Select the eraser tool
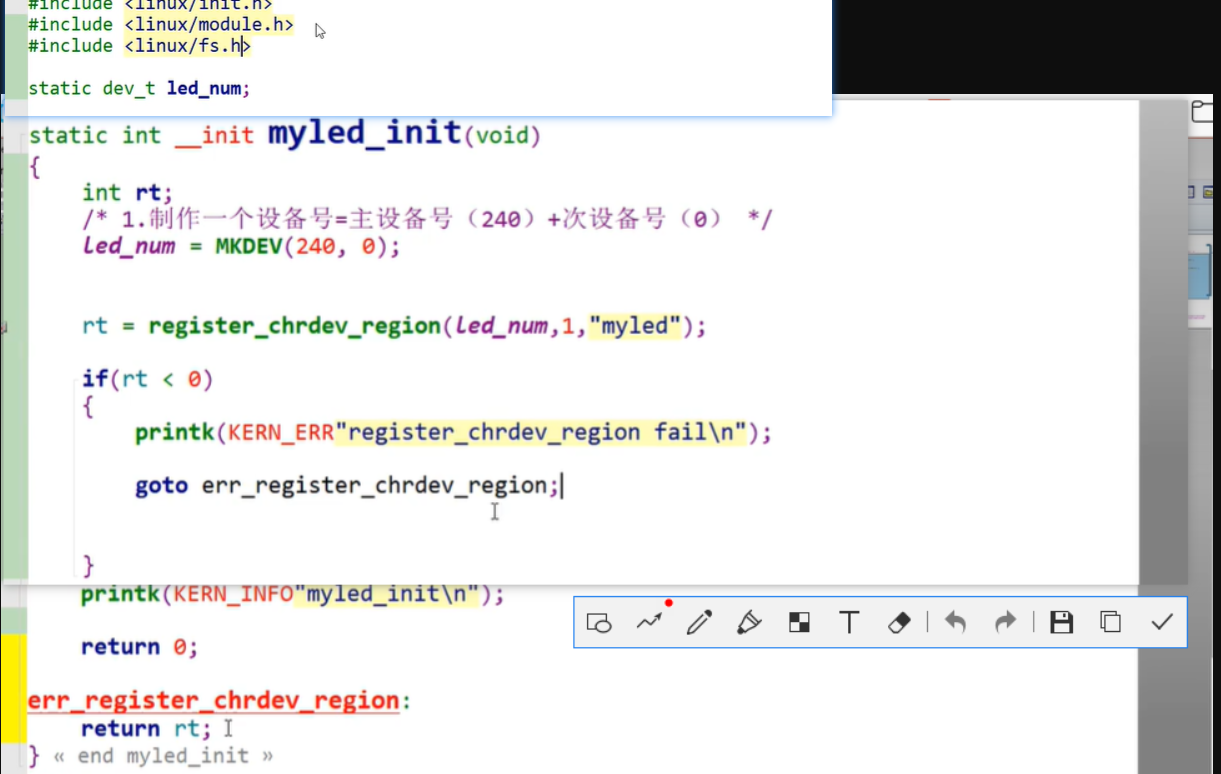1221x774 pixels. coord(899,623)
